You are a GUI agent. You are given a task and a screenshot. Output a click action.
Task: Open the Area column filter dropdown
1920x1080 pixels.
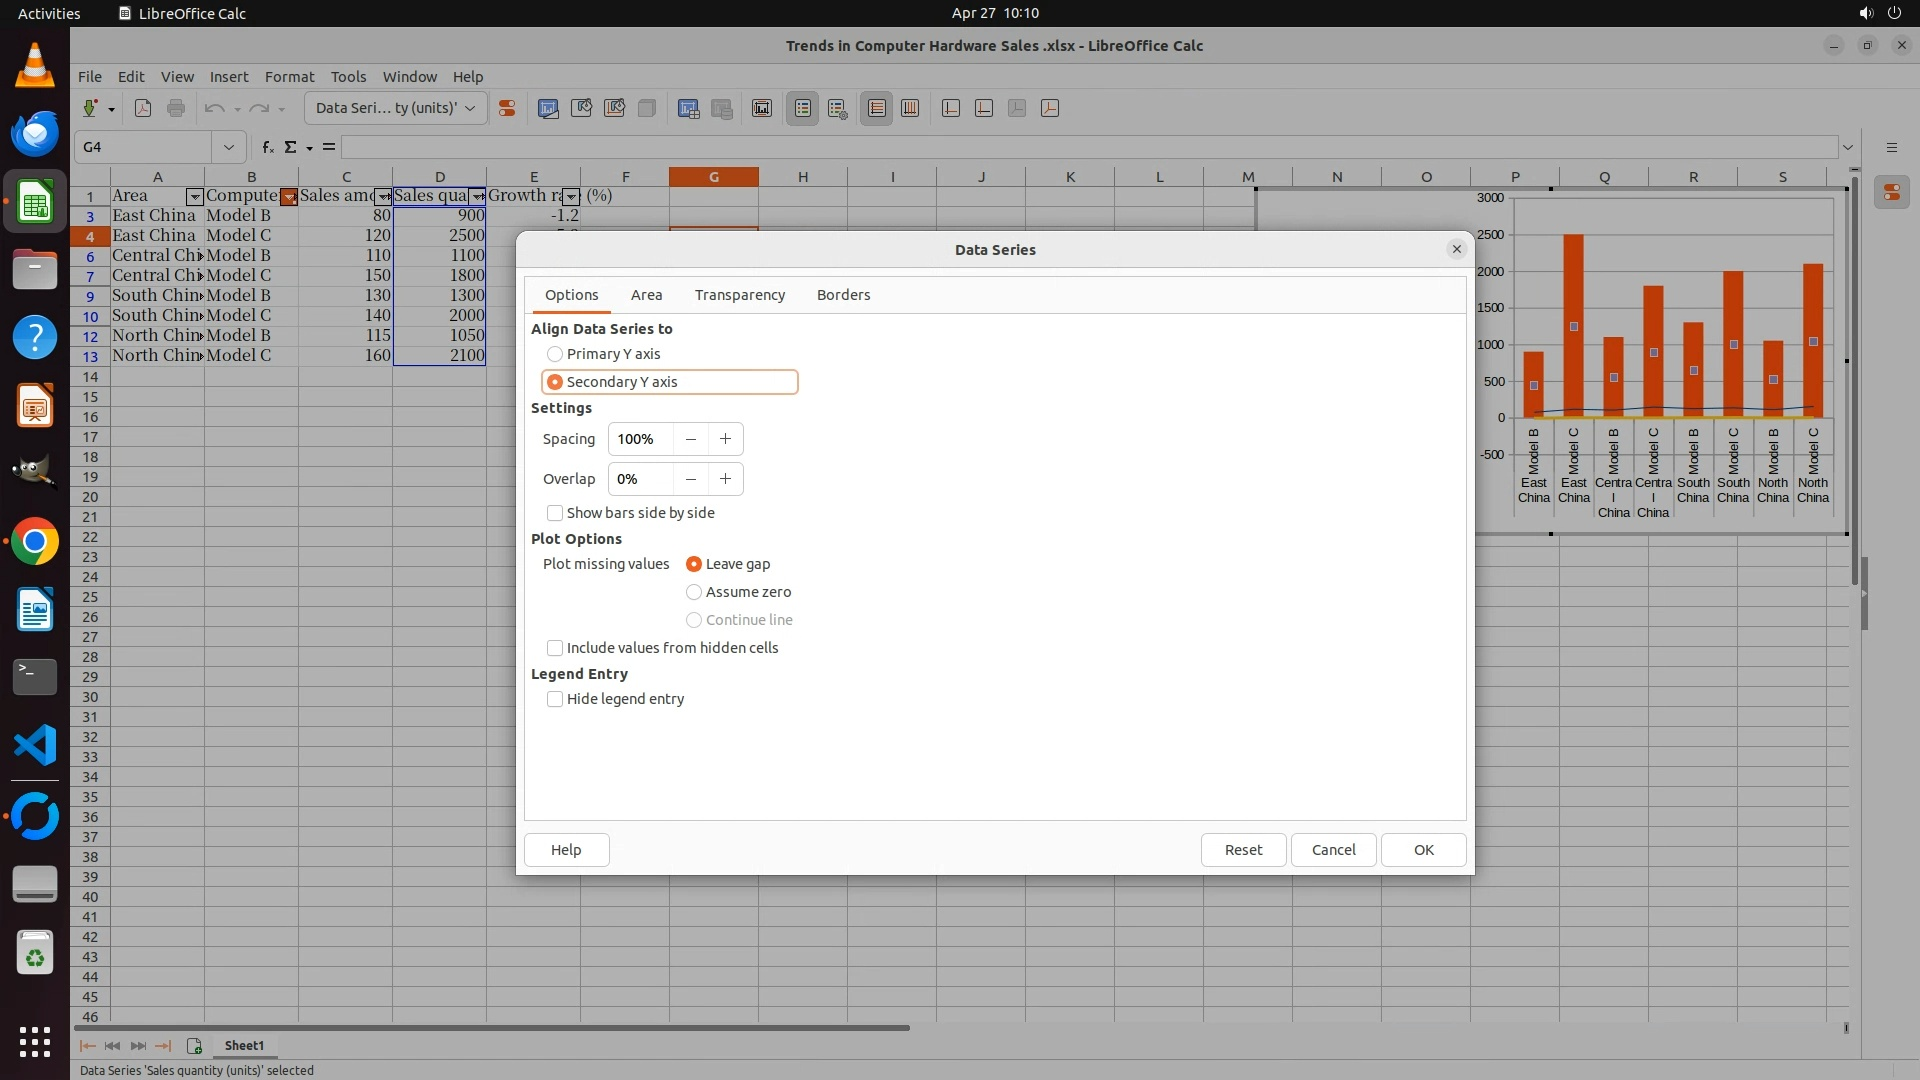tap(195, 197)
